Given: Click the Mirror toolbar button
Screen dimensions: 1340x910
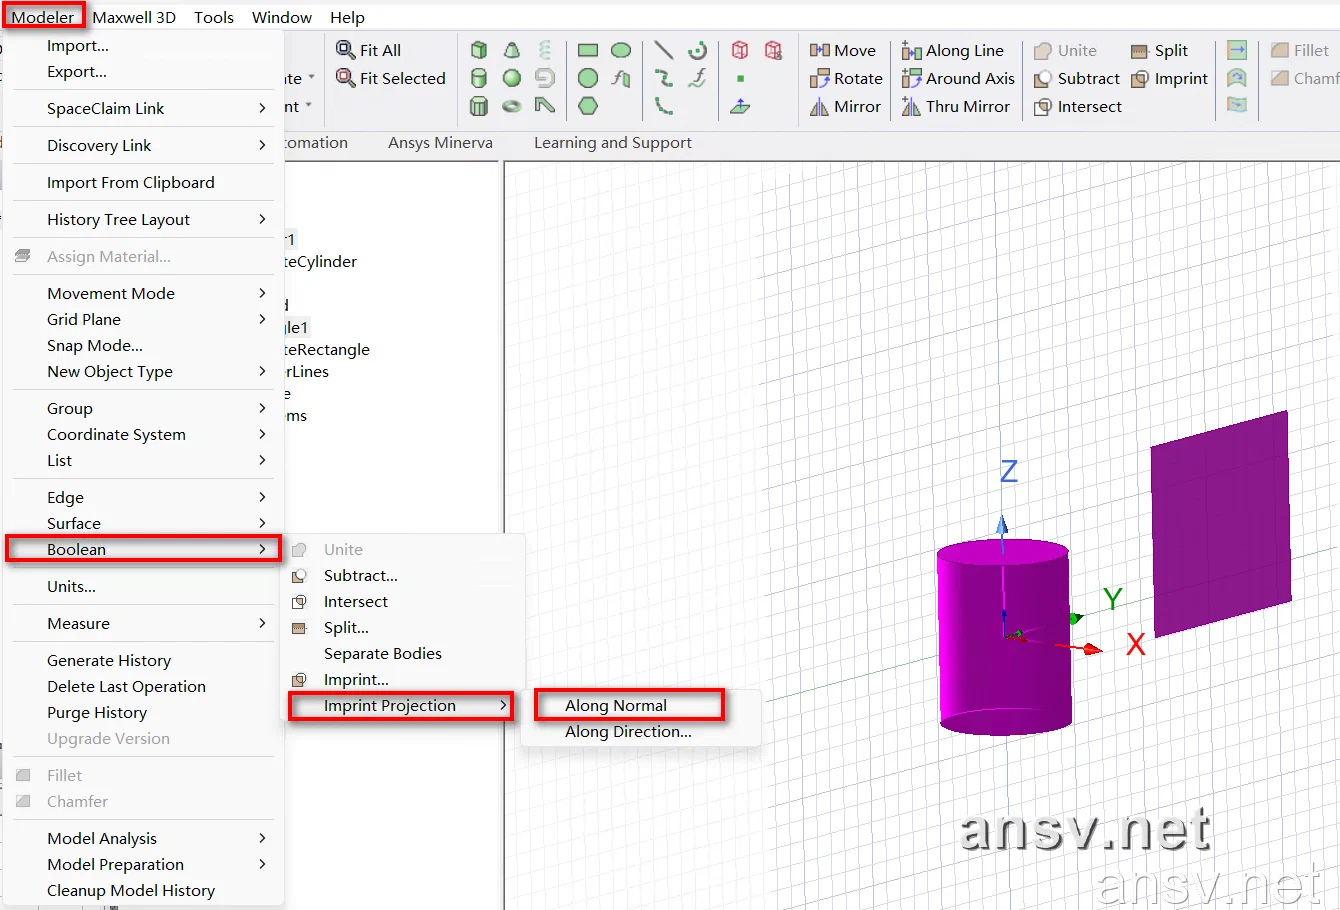Looking at the screenshot, I should 846,106.
